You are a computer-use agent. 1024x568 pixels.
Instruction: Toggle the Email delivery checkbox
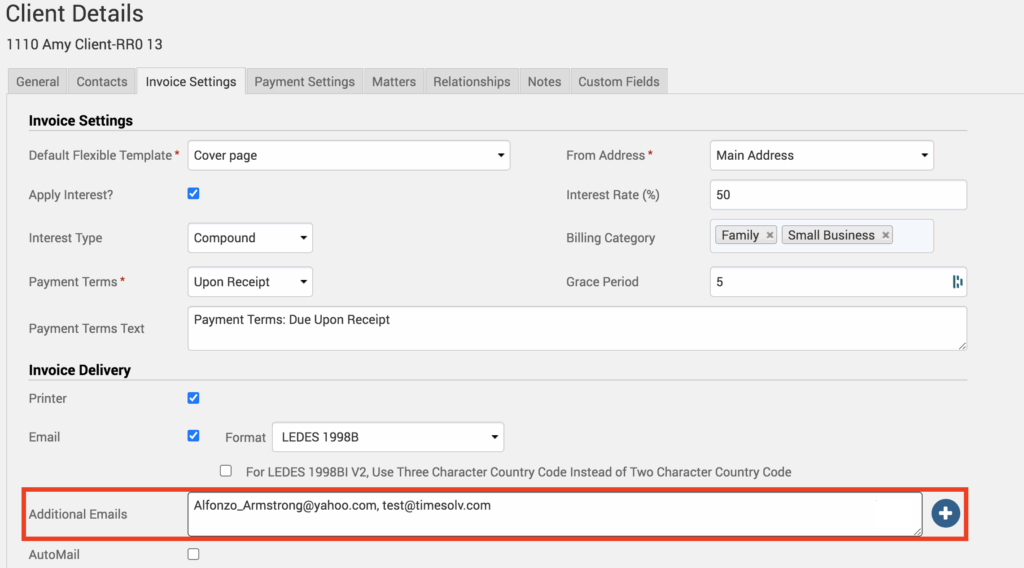(x=194, y=436)
